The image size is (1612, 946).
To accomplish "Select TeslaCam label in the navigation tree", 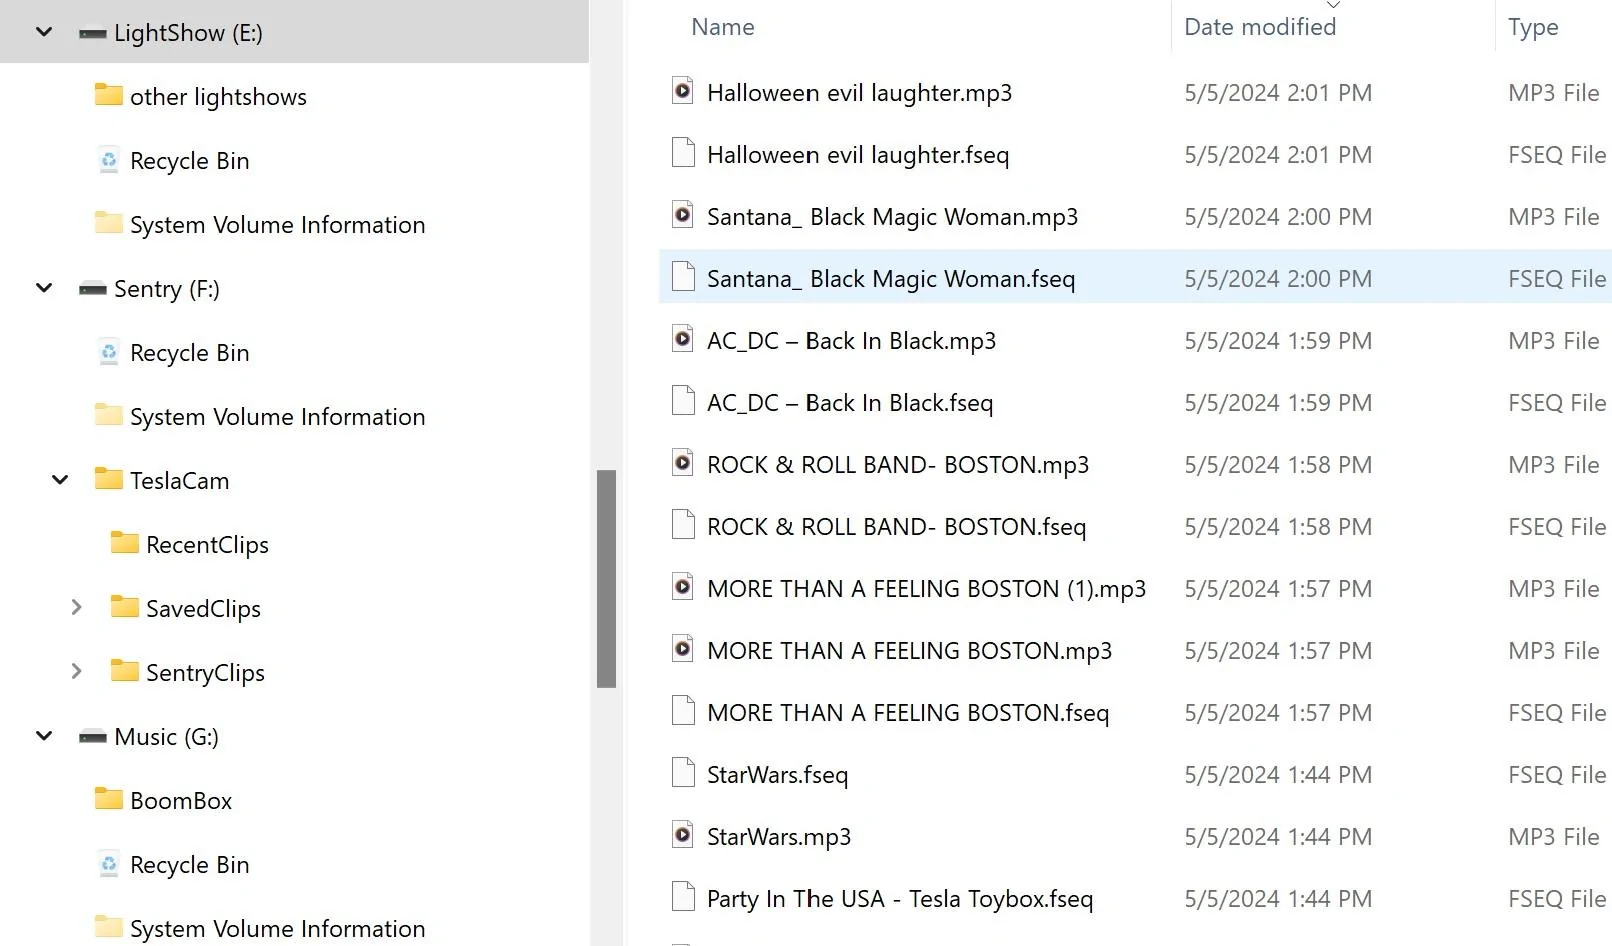I will 180,481.
